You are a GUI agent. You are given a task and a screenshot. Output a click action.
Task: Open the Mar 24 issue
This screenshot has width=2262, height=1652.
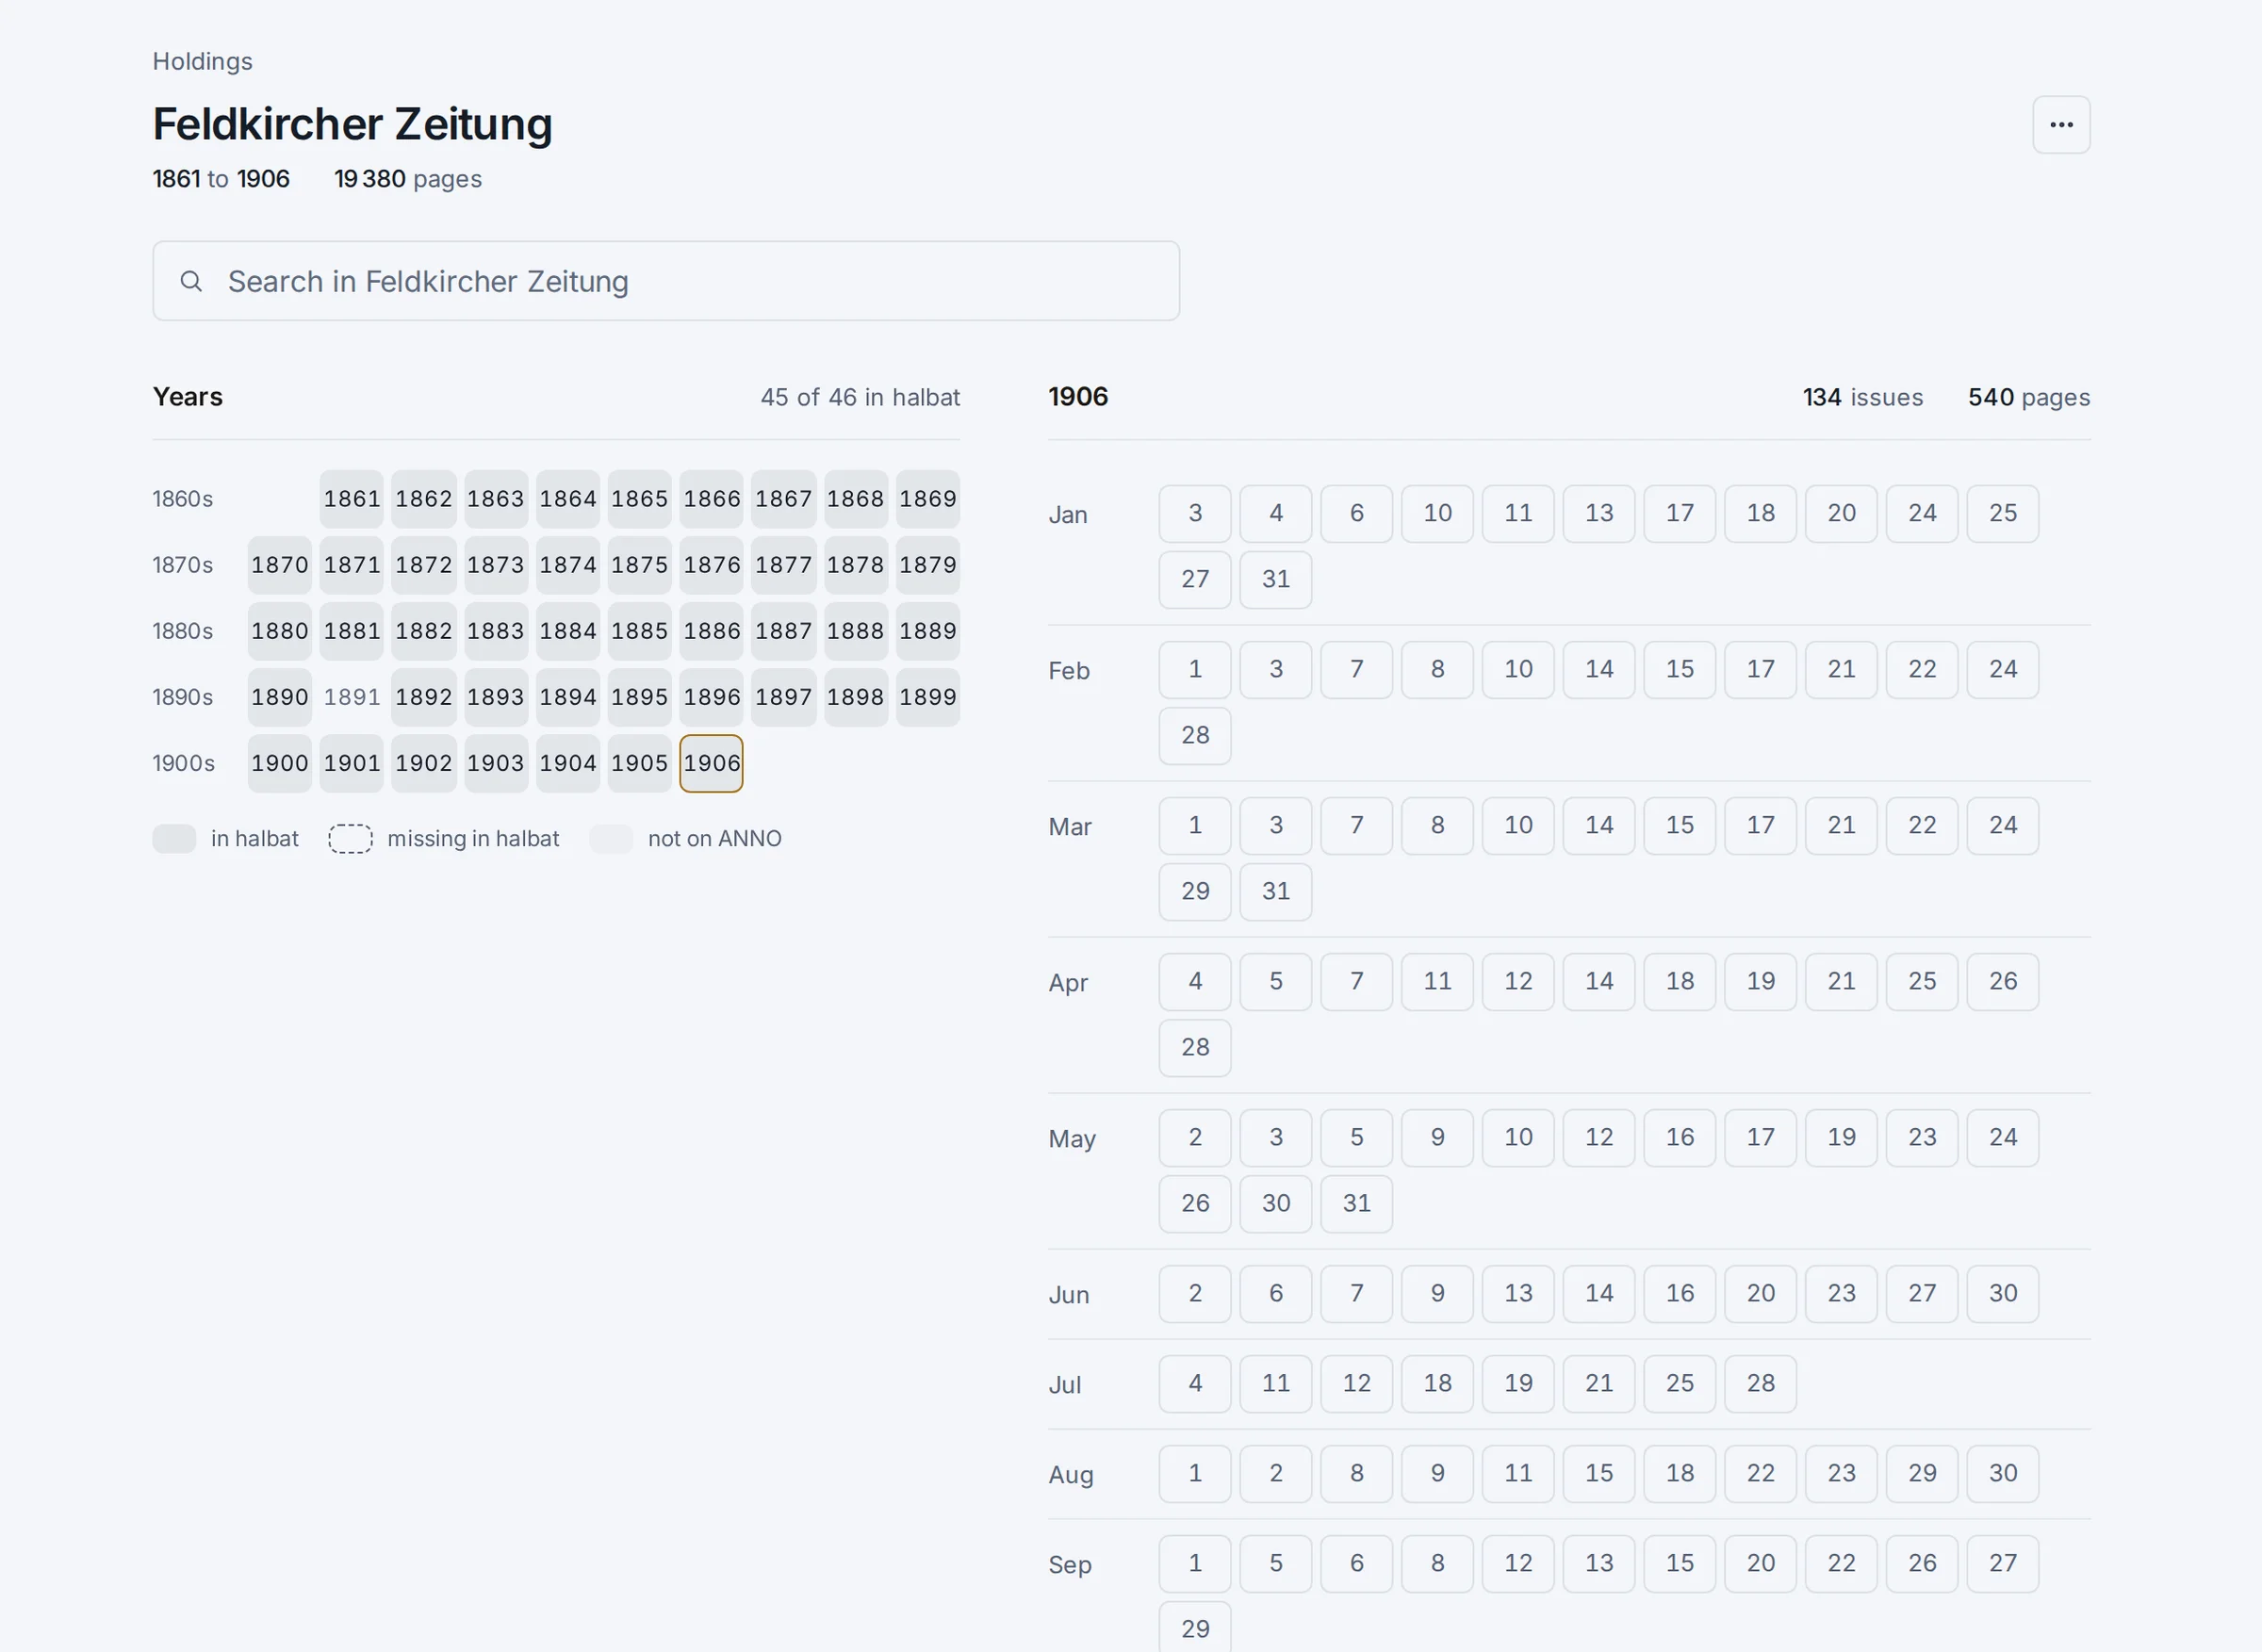click(x=2003, y=826)
